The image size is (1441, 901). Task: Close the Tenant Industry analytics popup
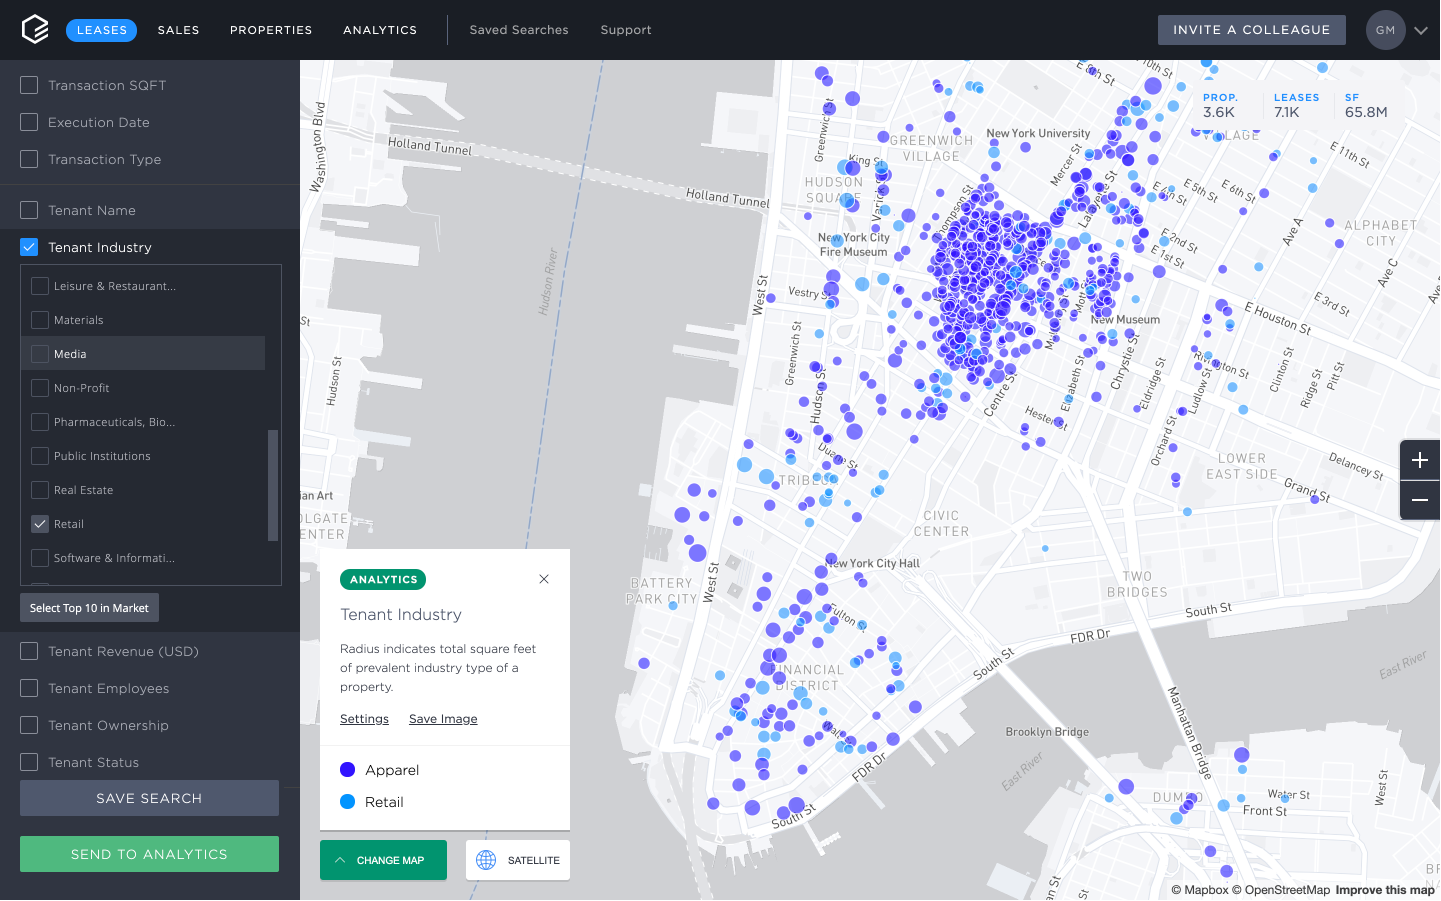tap(544, 579)
